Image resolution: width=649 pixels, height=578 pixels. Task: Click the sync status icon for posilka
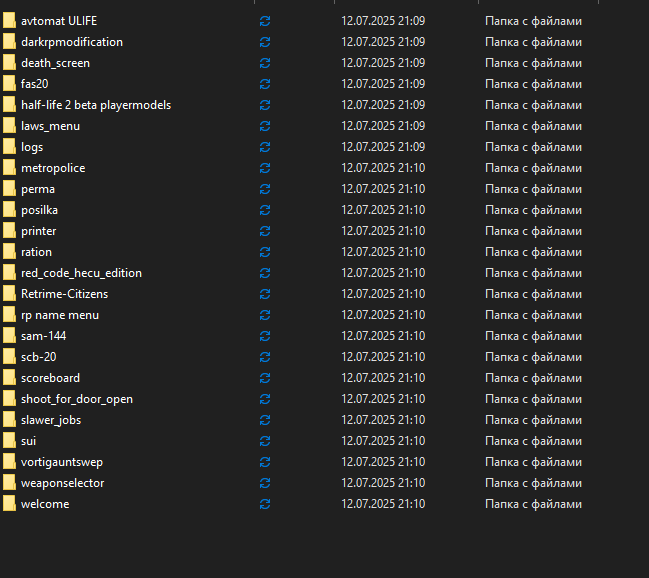265,210
